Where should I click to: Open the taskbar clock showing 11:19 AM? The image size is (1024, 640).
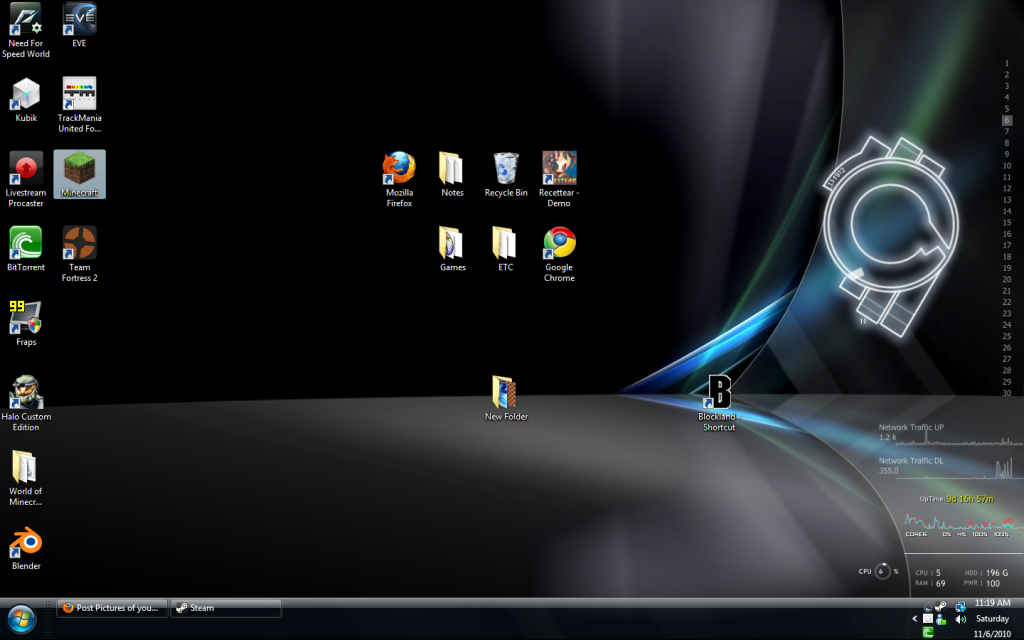992,603
